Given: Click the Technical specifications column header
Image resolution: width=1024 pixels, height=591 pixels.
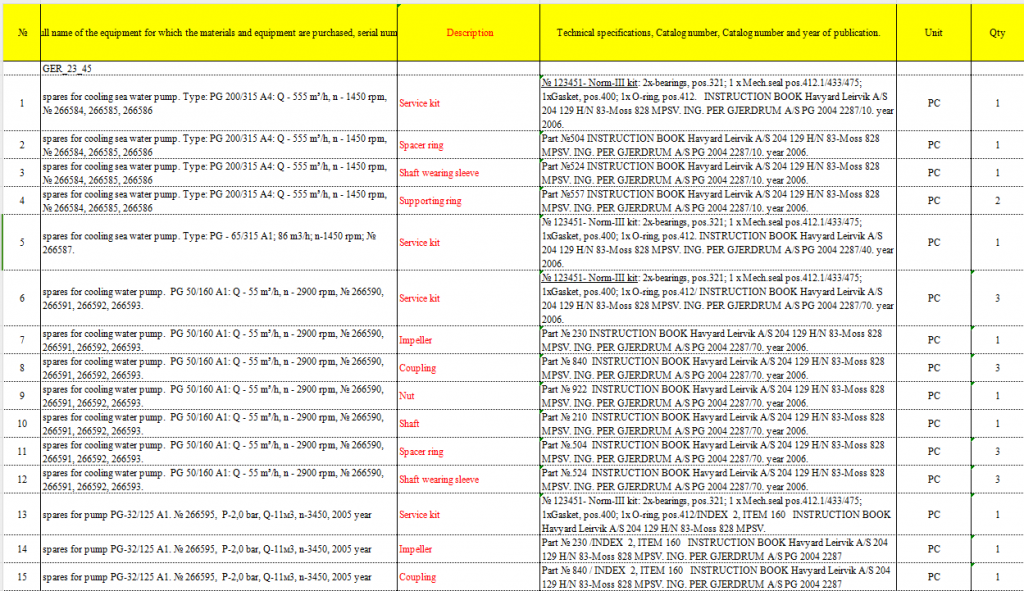Looking at the screenshot, I should point(717,33).
